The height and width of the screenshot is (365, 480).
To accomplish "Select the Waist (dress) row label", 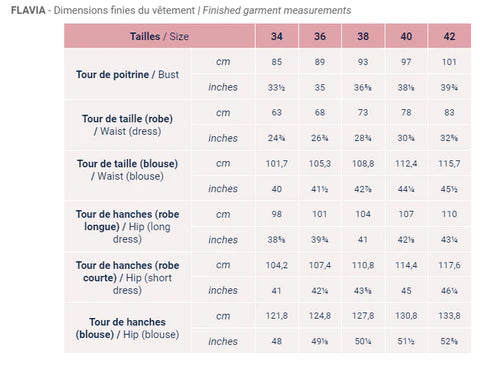I will click(127, 125).
